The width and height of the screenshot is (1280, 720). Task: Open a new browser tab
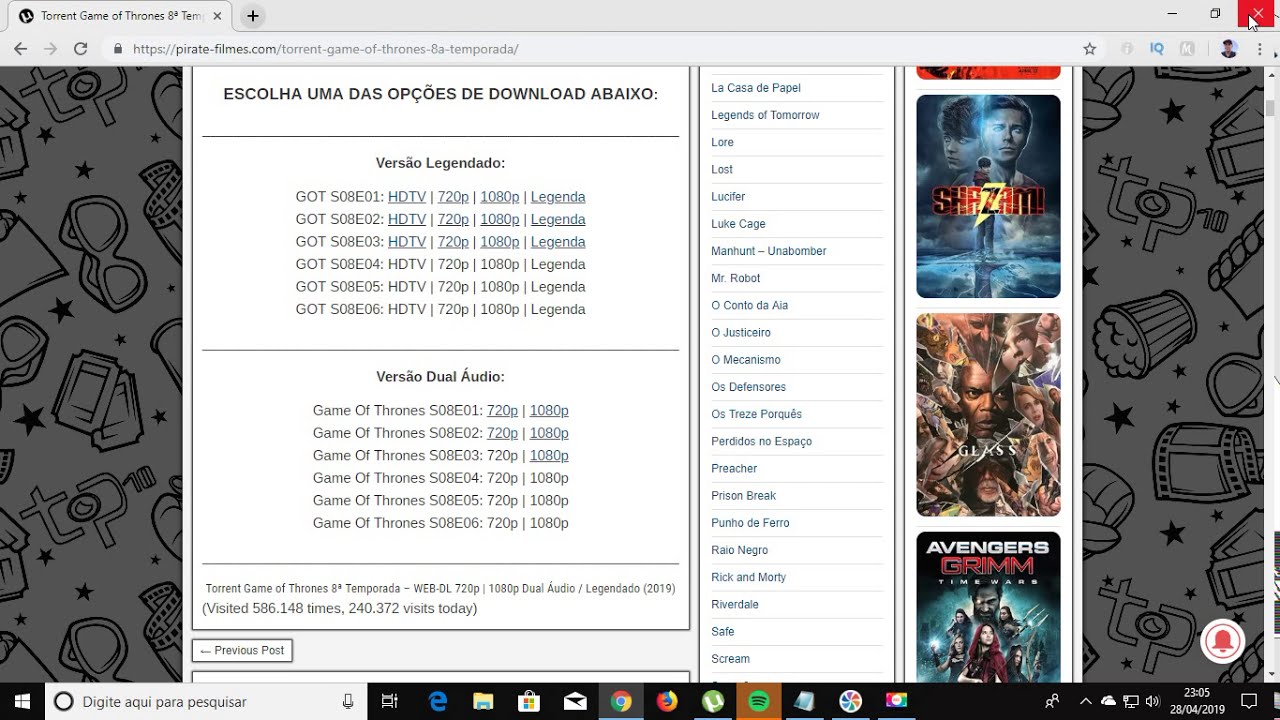253,16
